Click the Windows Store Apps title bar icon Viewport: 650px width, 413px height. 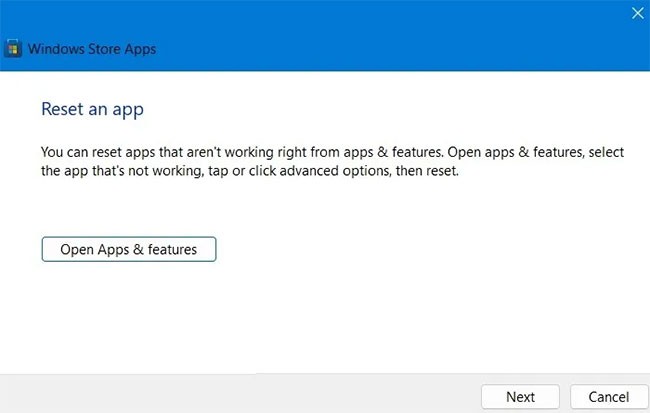pos(14,48)
